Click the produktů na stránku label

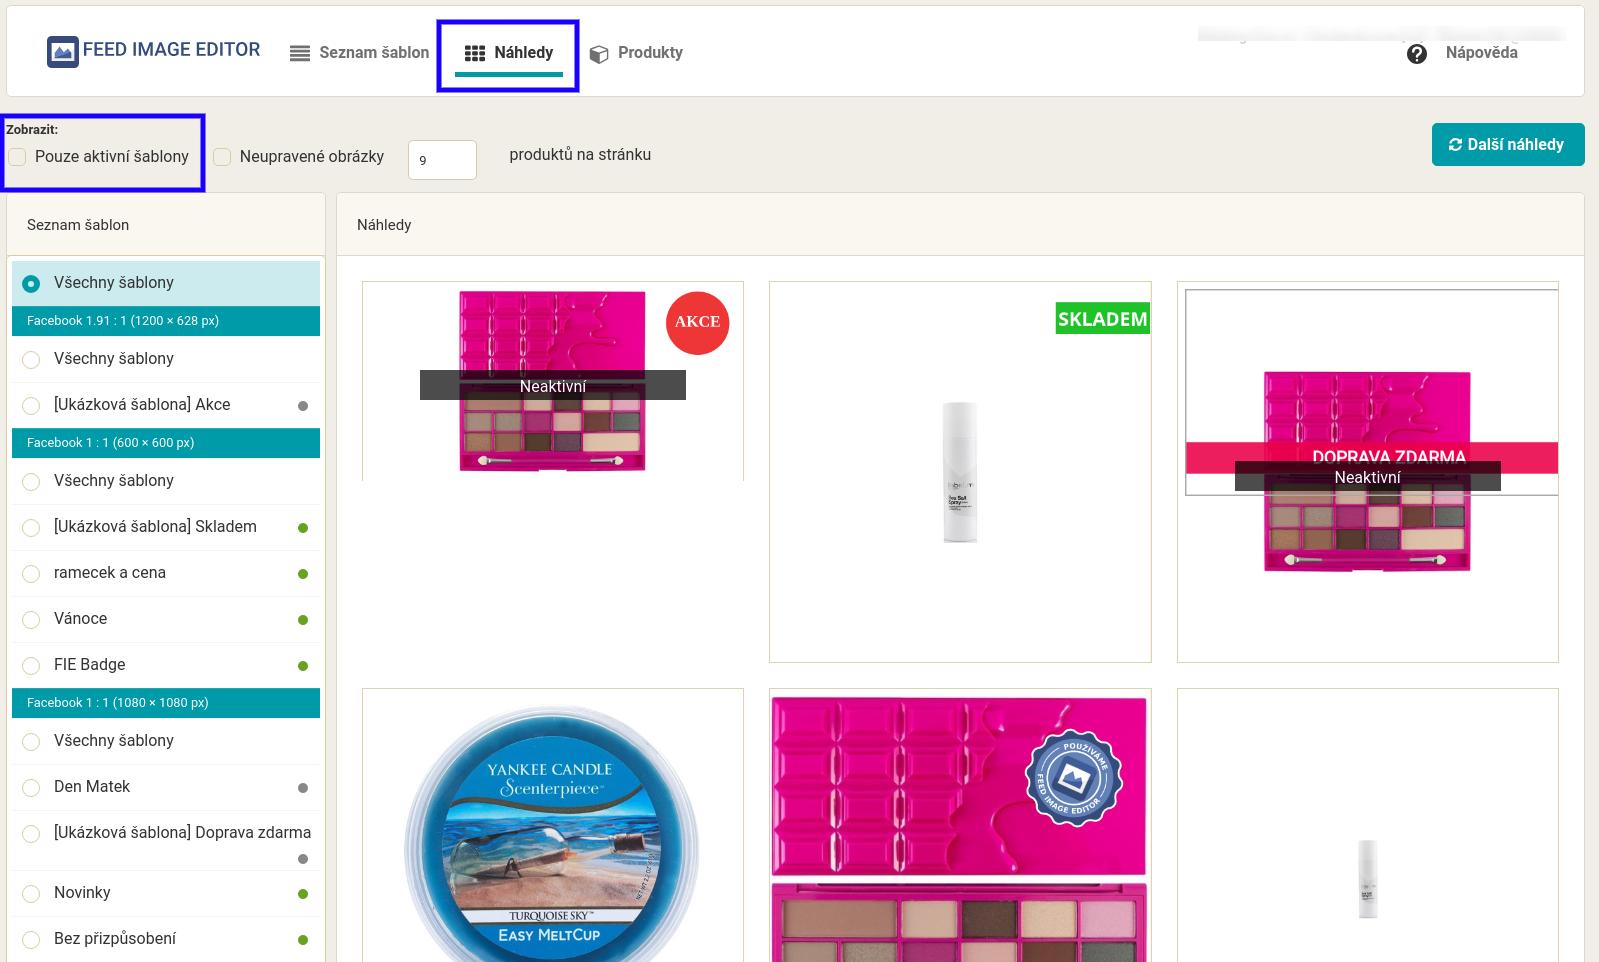tap(580, 154)
